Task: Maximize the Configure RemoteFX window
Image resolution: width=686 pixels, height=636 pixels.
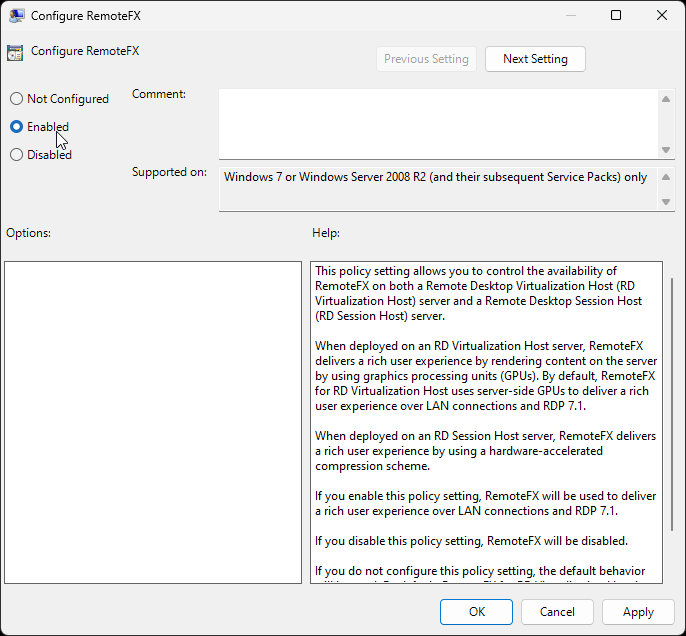Action: 616,15
